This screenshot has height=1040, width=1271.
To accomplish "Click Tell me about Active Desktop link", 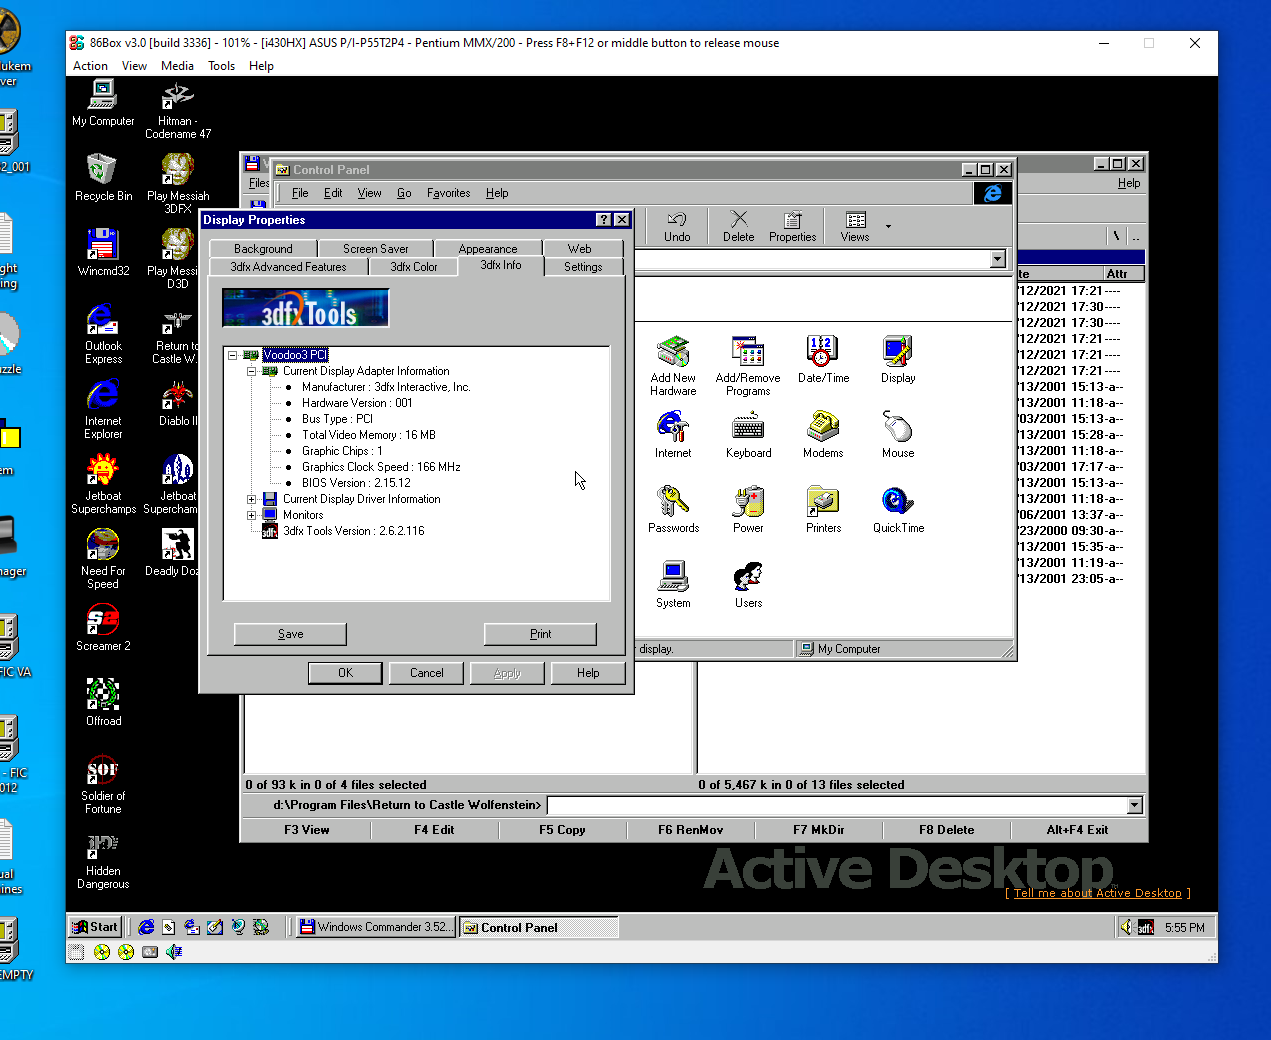I will [x=1098, y=893].
